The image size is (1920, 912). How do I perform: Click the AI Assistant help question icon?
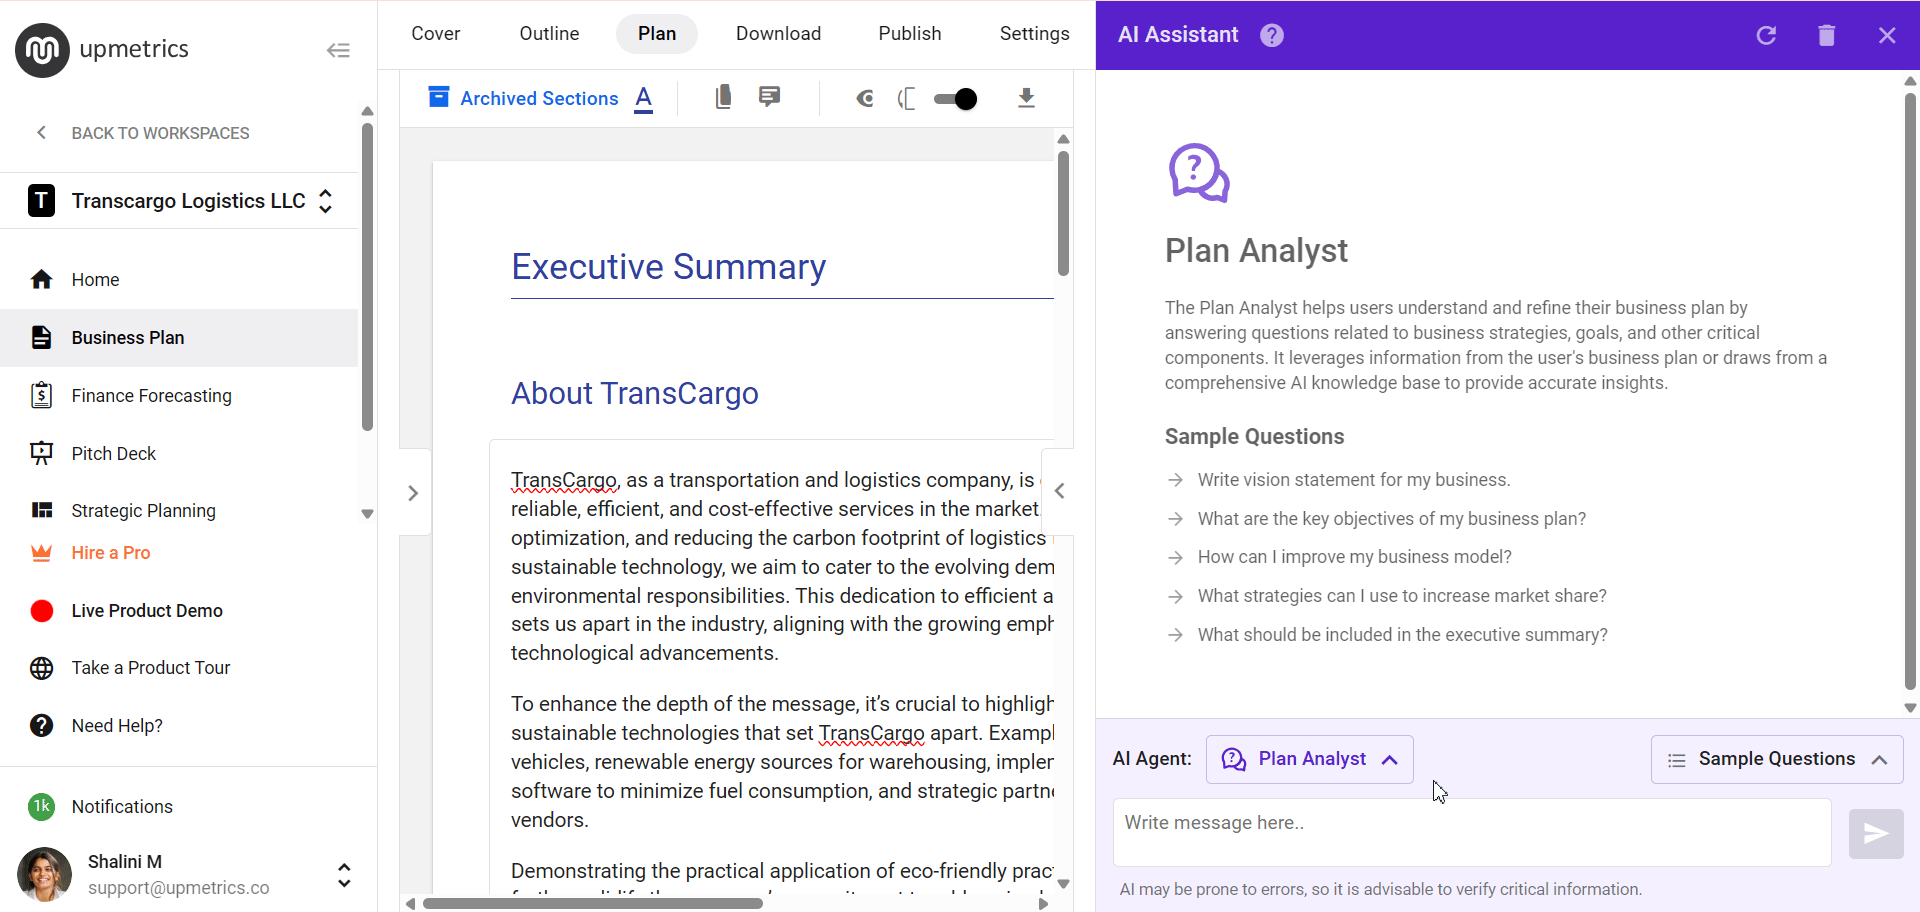coord(1272,35)
